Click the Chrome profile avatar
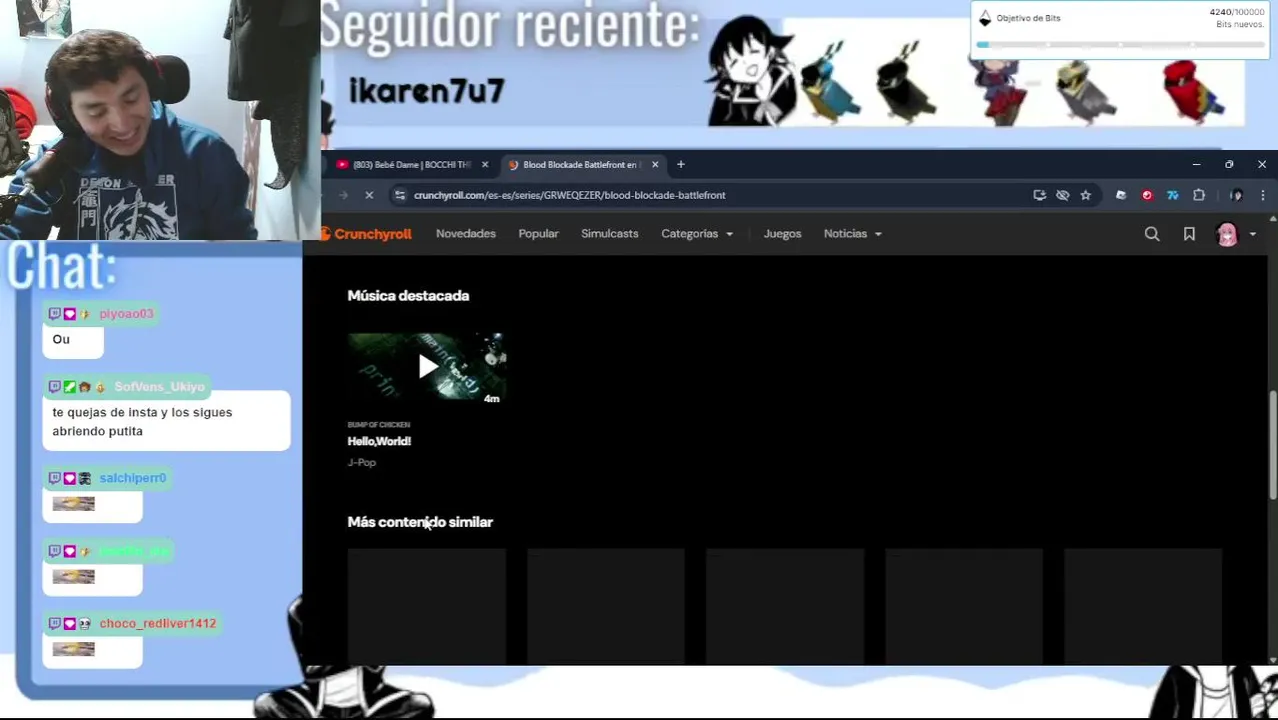This screenshot has width=1278, height=720. point(1237,195)
